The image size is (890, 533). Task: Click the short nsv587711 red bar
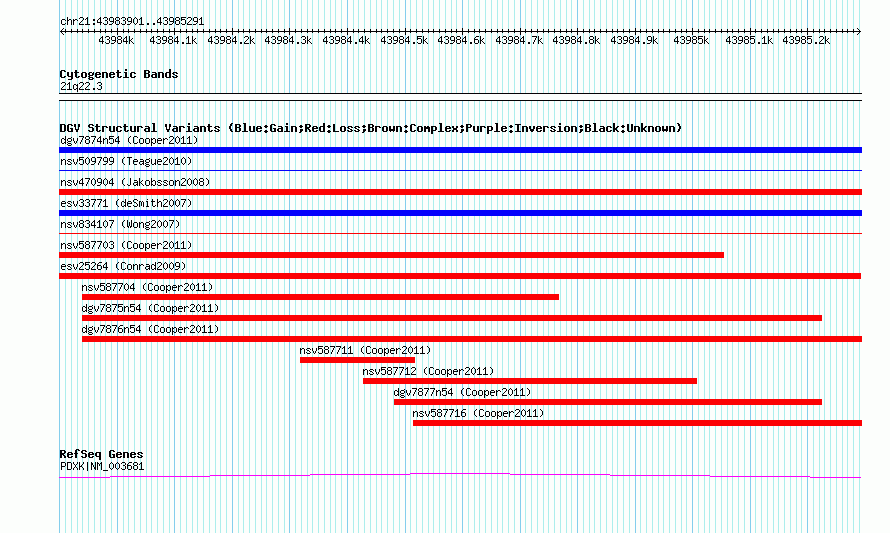point(357,360)
